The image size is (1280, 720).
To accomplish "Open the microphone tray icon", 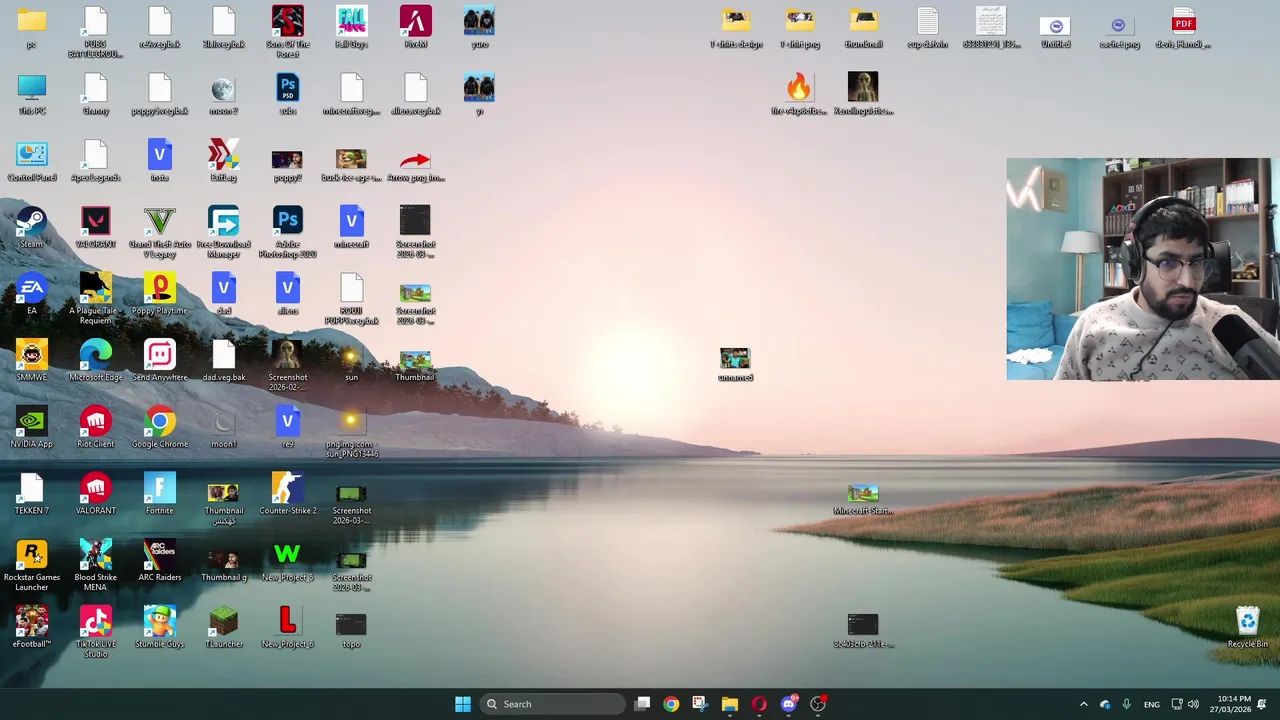I will (1126, 704).
